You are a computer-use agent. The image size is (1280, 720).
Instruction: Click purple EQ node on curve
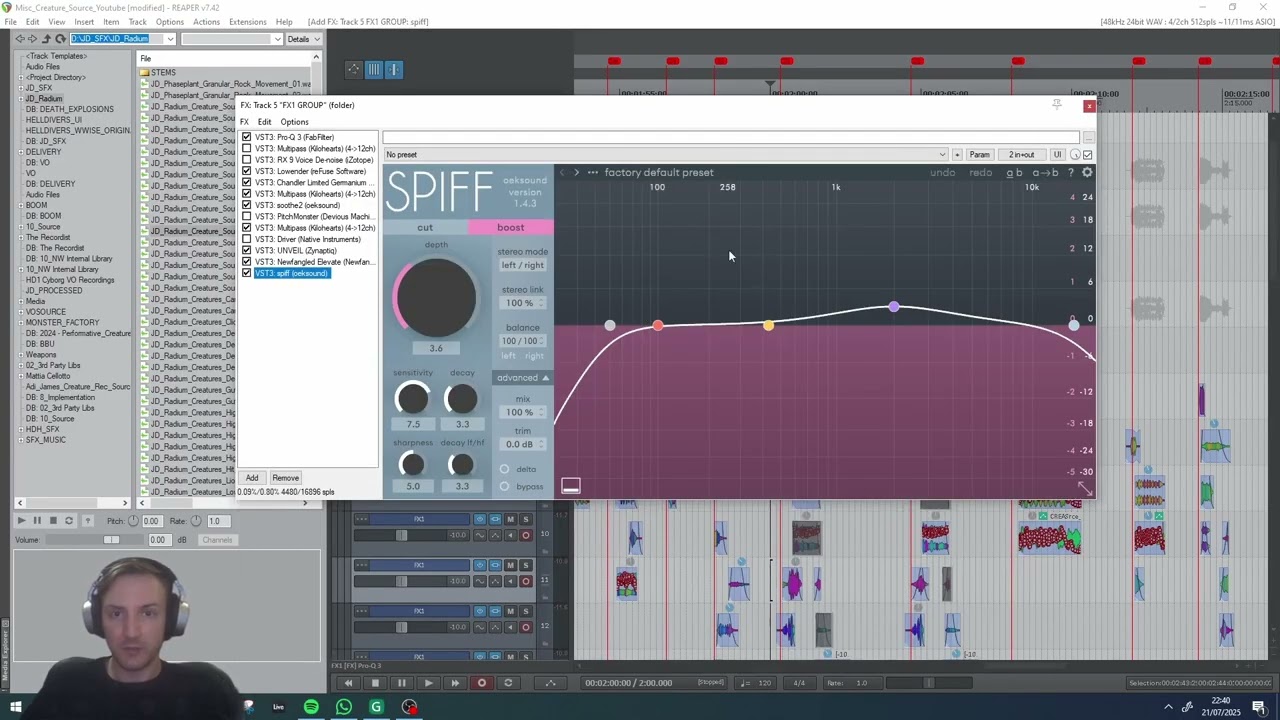(x=894, y=307)
